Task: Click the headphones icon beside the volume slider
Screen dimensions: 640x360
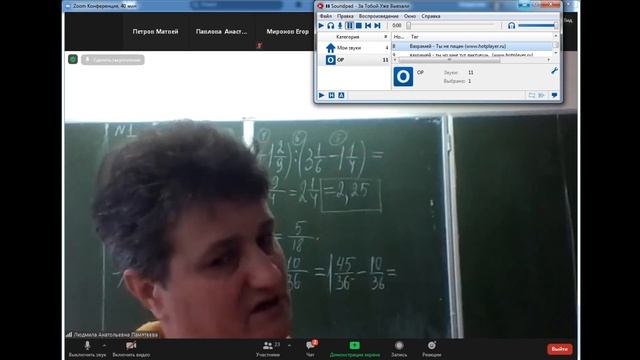Action: (x=511, y=25)
